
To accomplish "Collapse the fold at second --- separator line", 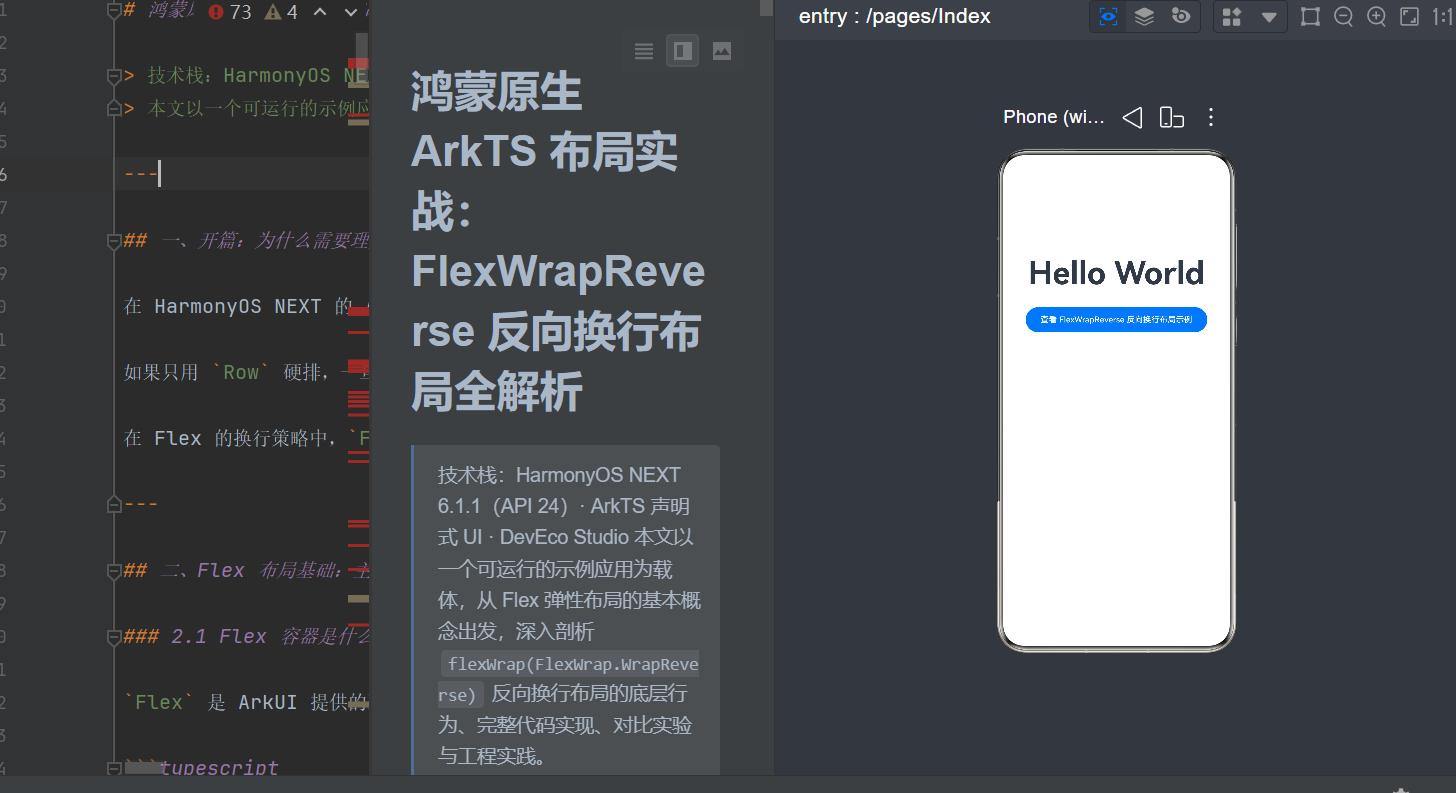I will tap(114, 503).
